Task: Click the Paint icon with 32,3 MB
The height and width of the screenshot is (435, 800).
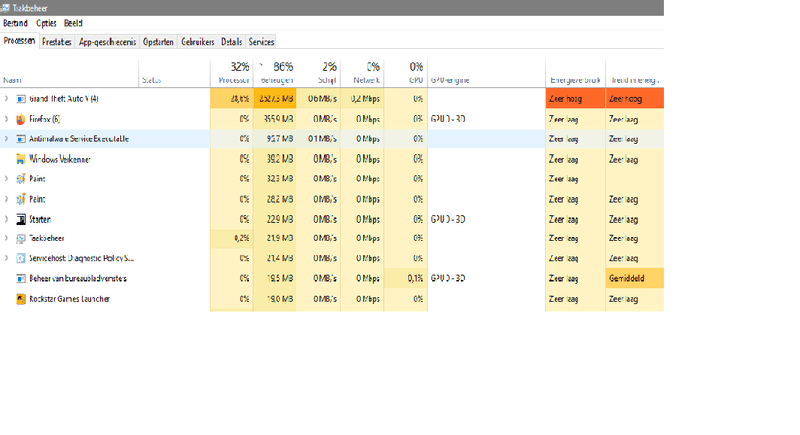Action: coord(20,179)
